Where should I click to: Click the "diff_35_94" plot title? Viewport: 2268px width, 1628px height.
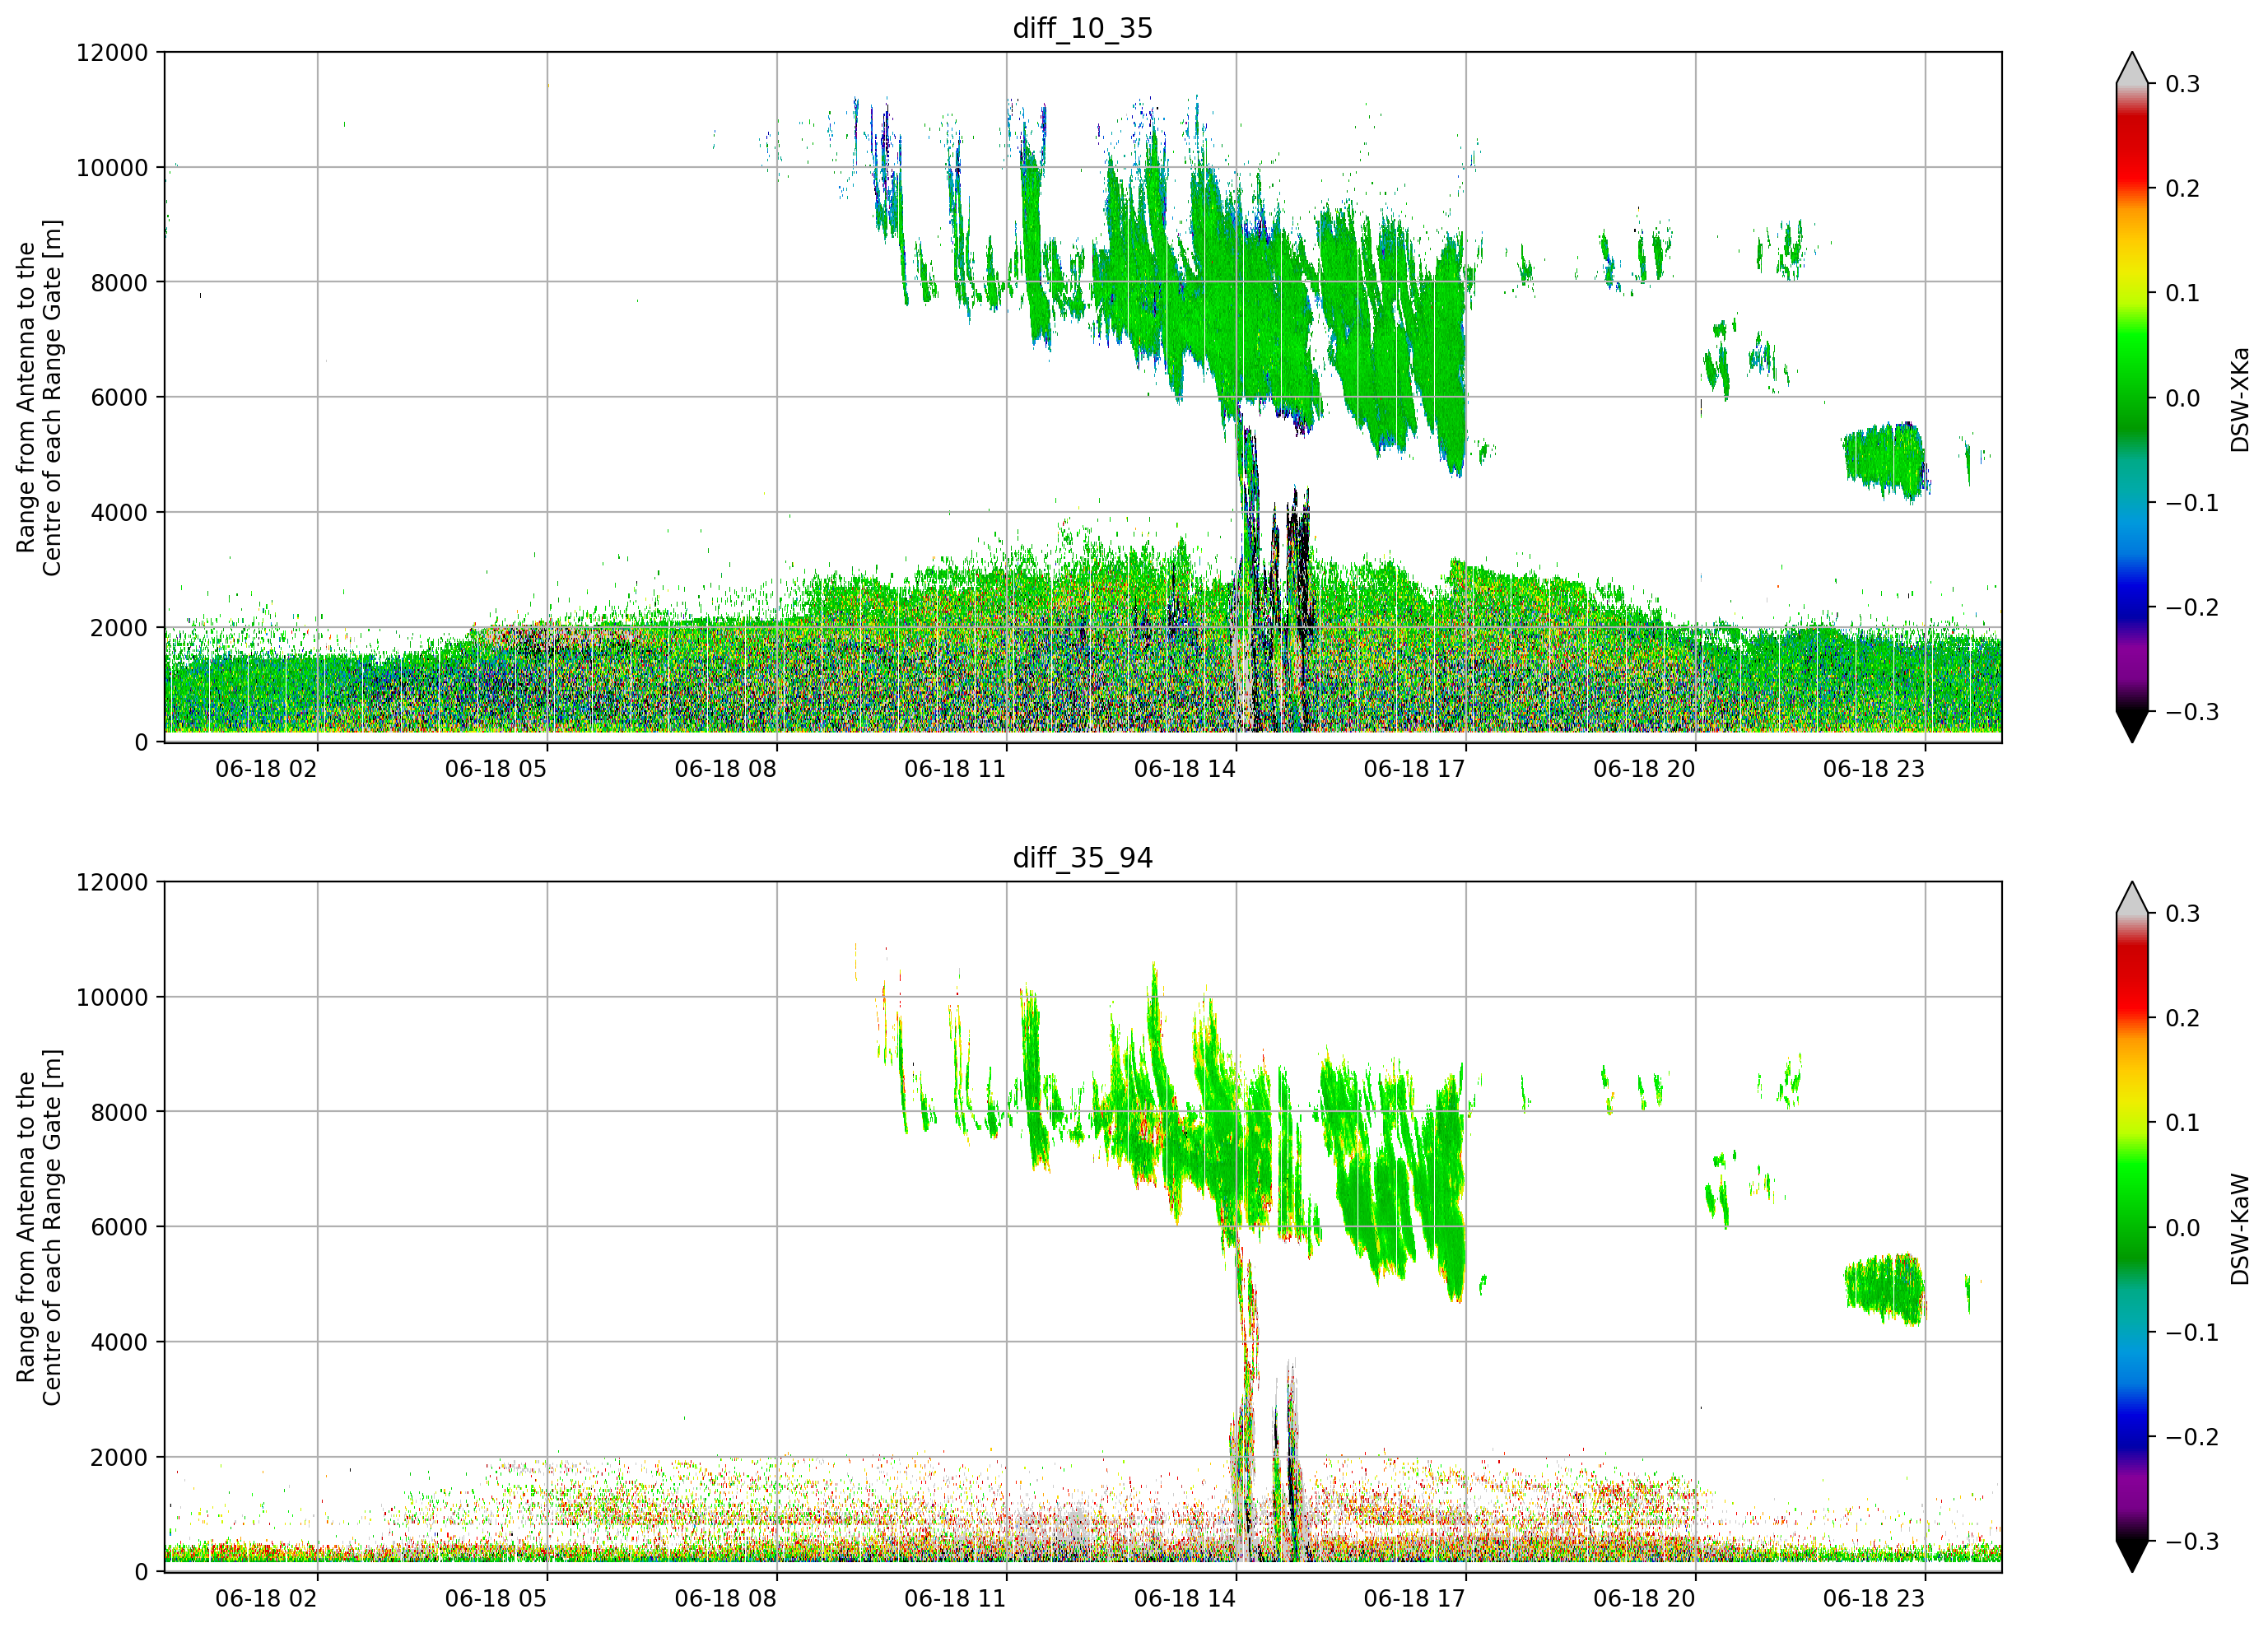(1083, 858)
